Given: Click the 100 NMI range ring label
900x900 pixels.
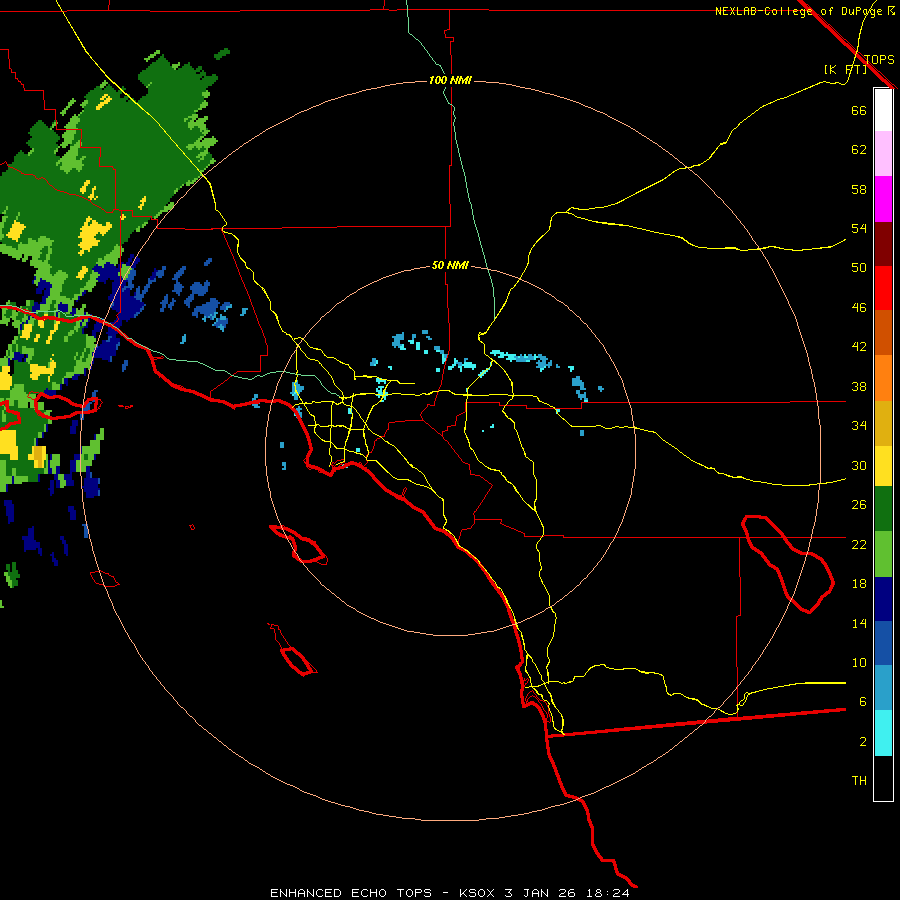Looking at the screenshot, I should click(x=450, y=80).
